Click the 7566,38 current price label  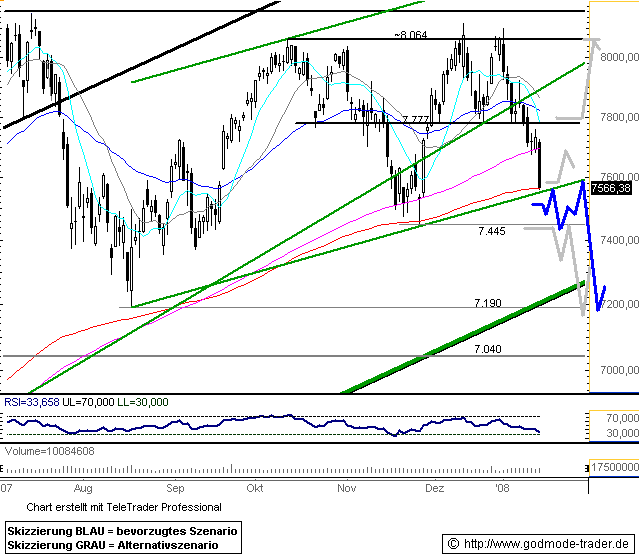(611, 188)
